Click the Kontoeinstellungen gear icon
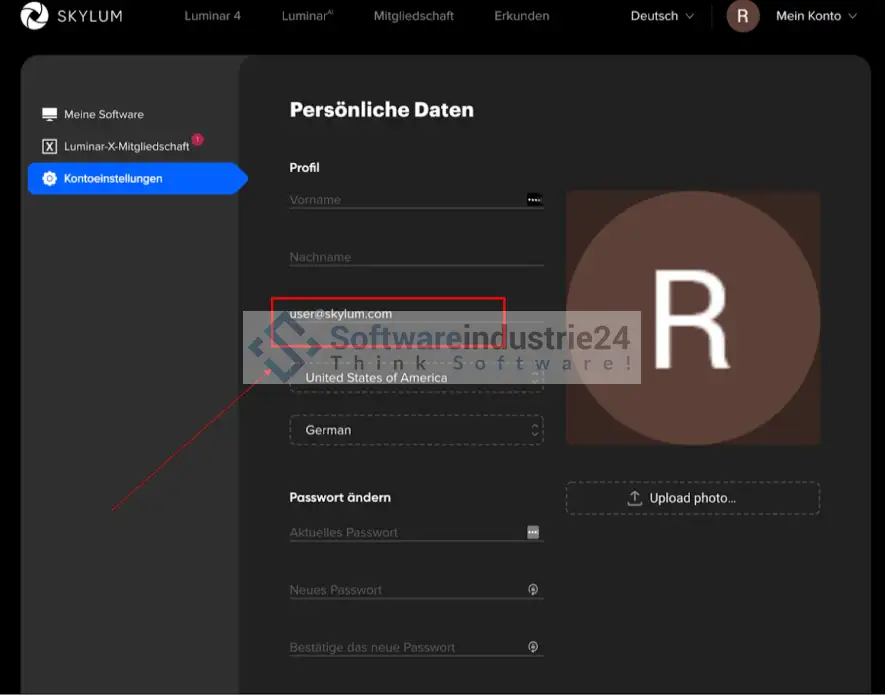The image size is (885, 695). [x=49, y=179]
